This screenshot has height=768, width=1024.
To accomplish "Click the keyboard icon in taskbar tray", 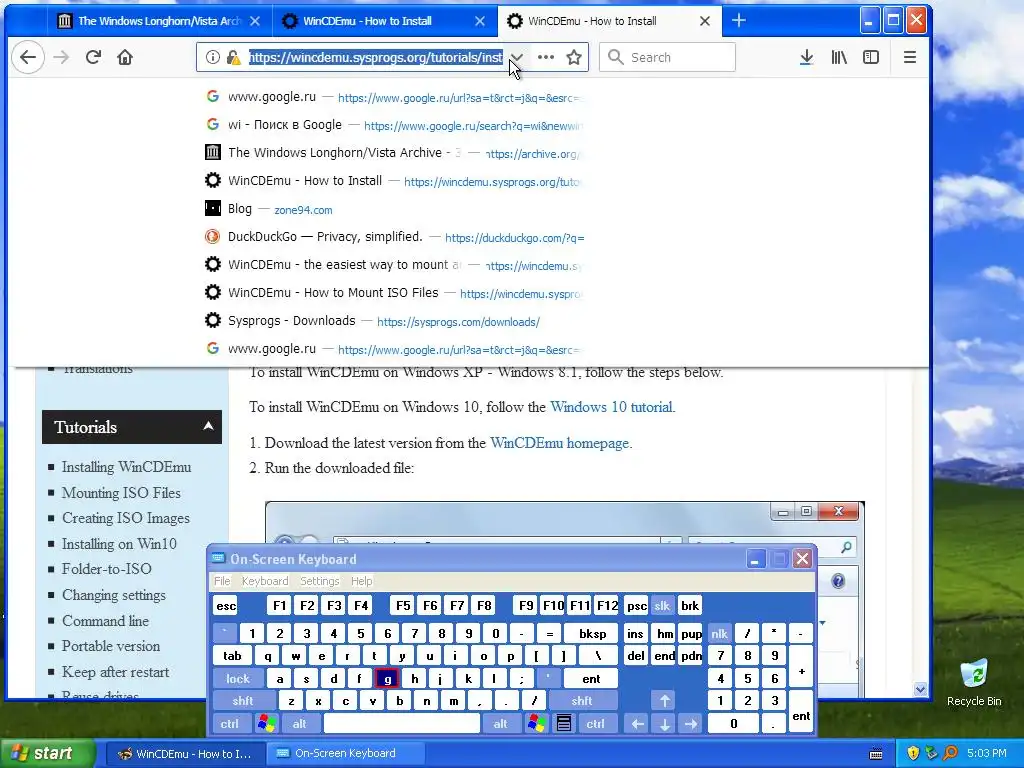I will 876,754.
